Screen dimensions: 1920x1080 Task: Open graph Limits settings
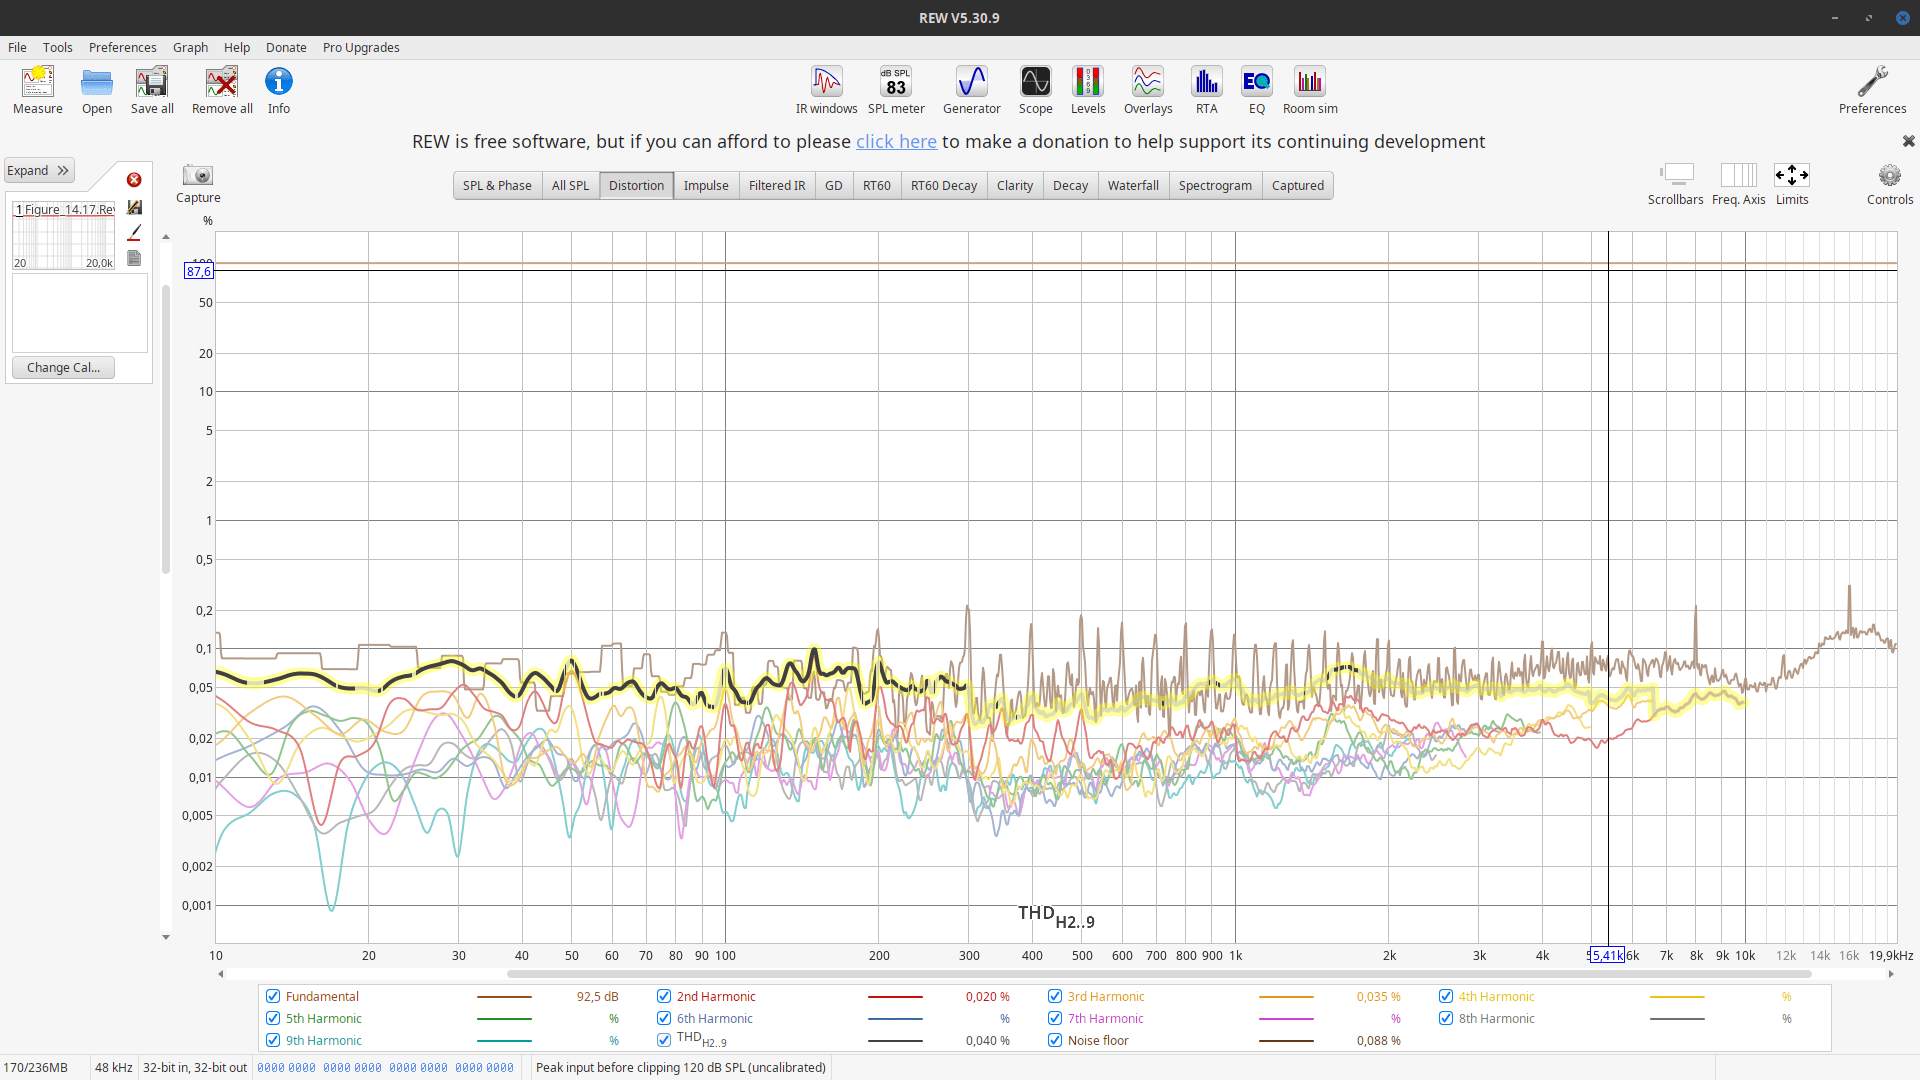[x=1792, y=185]
